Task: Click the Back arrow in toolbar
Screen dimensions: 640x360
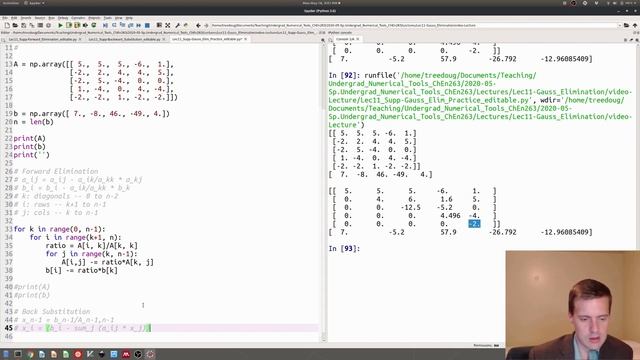Action: pos(198,25)
